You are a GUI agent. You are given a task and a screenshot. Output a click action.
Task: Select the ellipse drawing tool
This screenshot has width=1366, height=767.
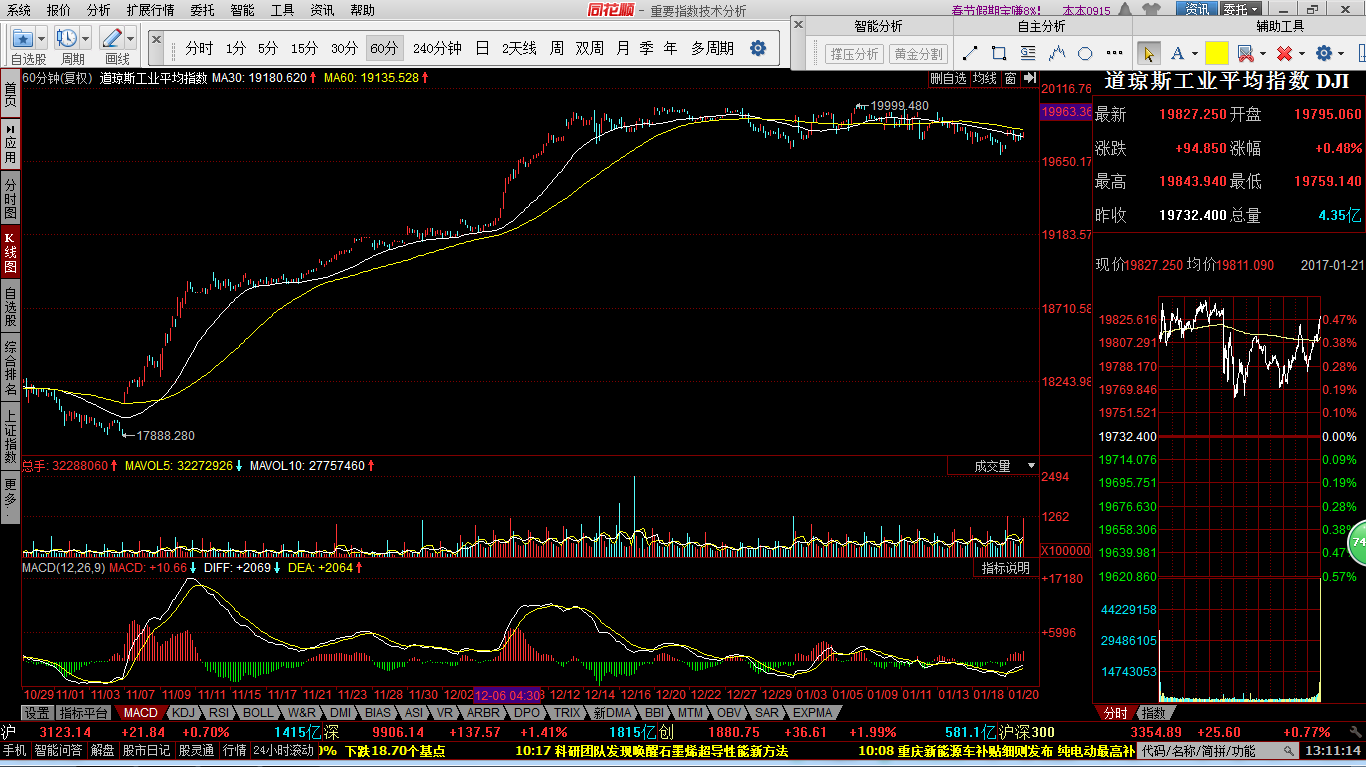[x=1085, y=53]
